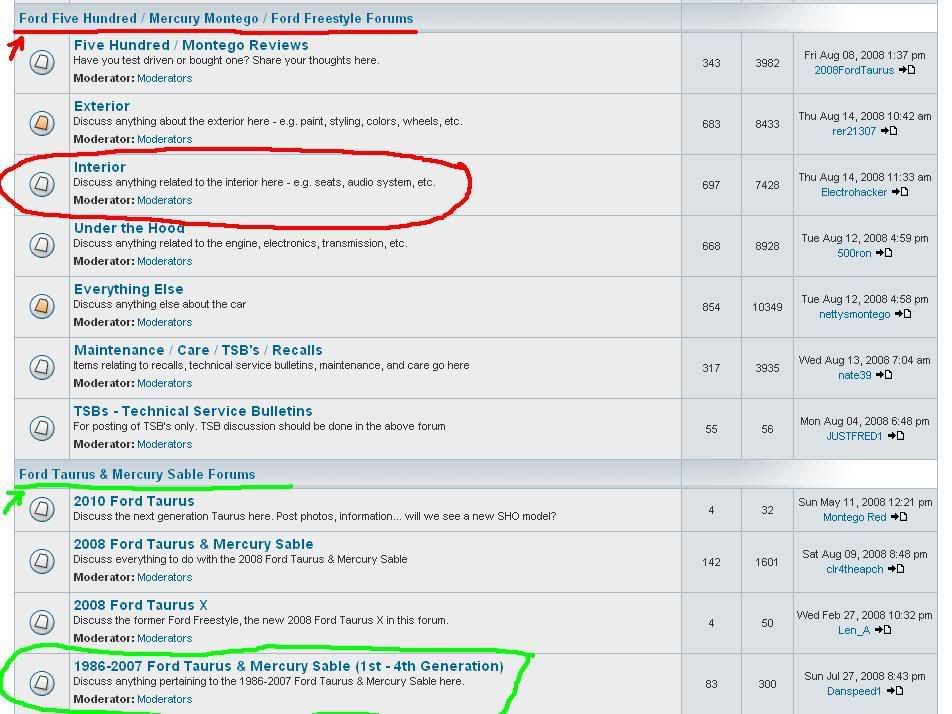The image size is (952, 714).
Task: Open user profile rer21307
Action: (854, 131)
